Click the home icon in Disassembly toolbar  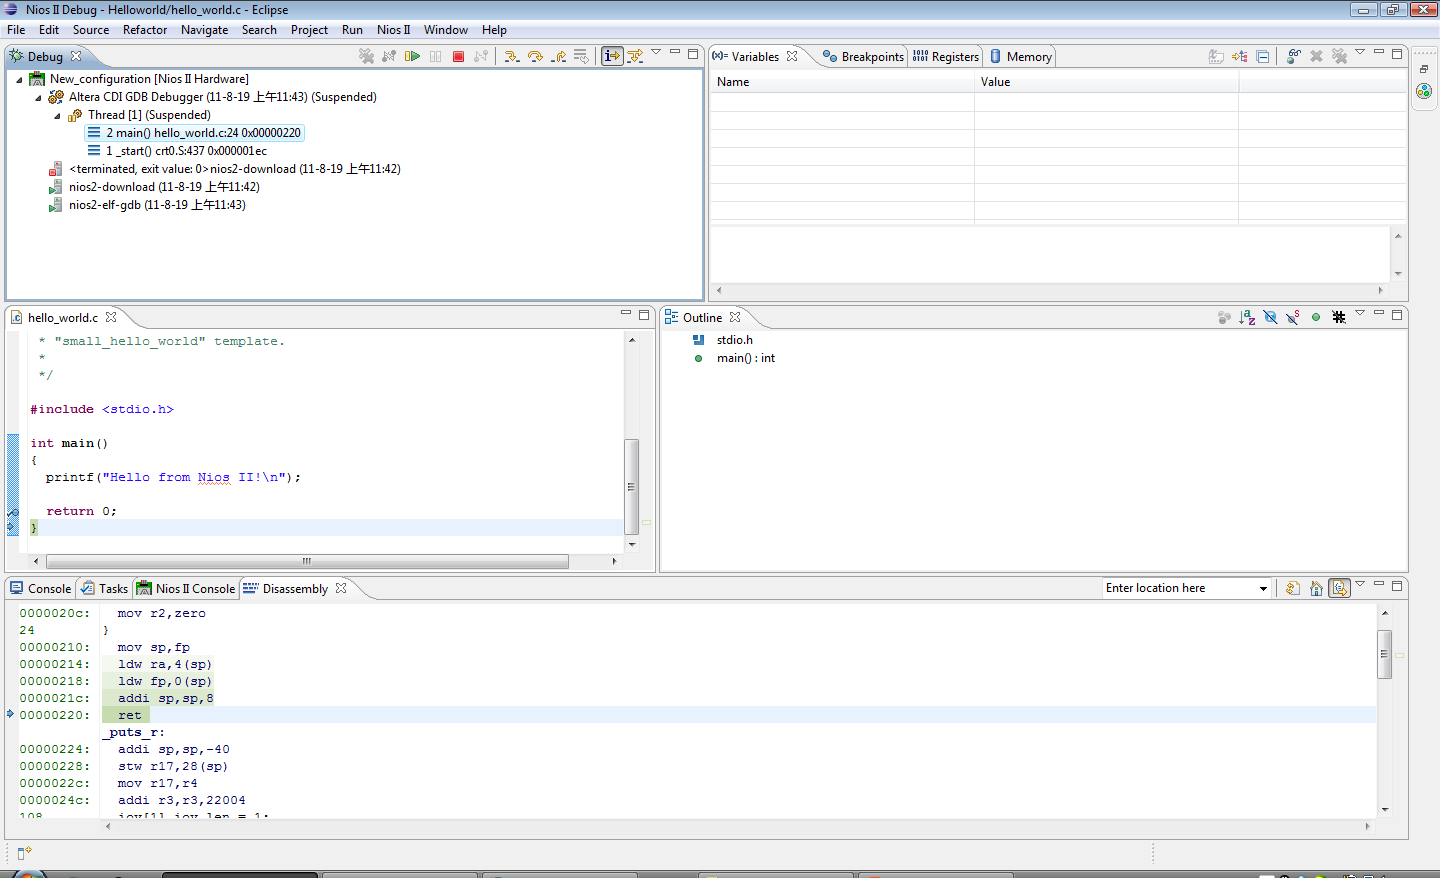pyautogui.click(x=1316, y=588)
